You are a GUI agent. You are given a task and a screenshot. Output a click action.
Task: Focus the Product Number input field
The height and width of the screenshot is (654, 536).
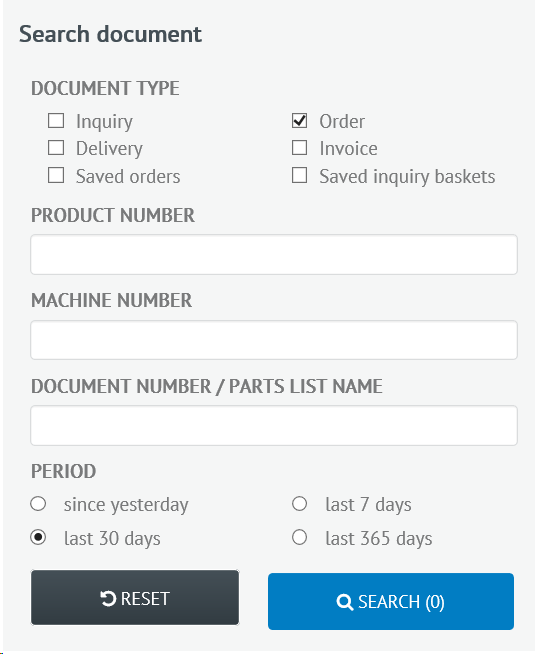[274, 254]
